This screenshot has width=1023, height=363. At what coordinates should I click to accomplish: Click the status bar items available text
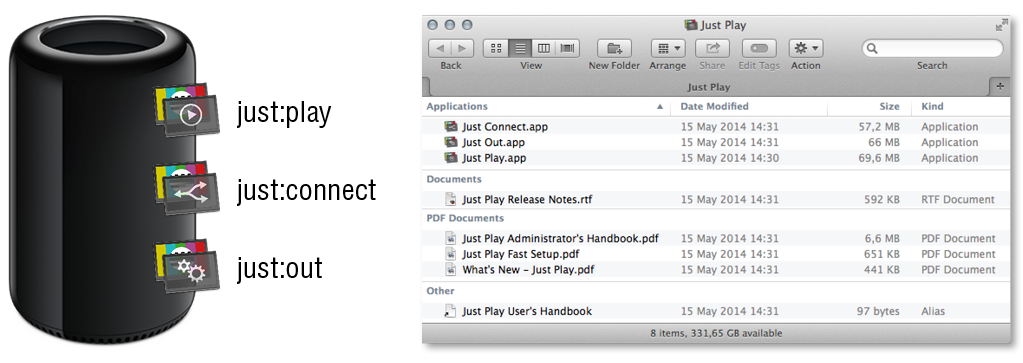click(716, 333)
